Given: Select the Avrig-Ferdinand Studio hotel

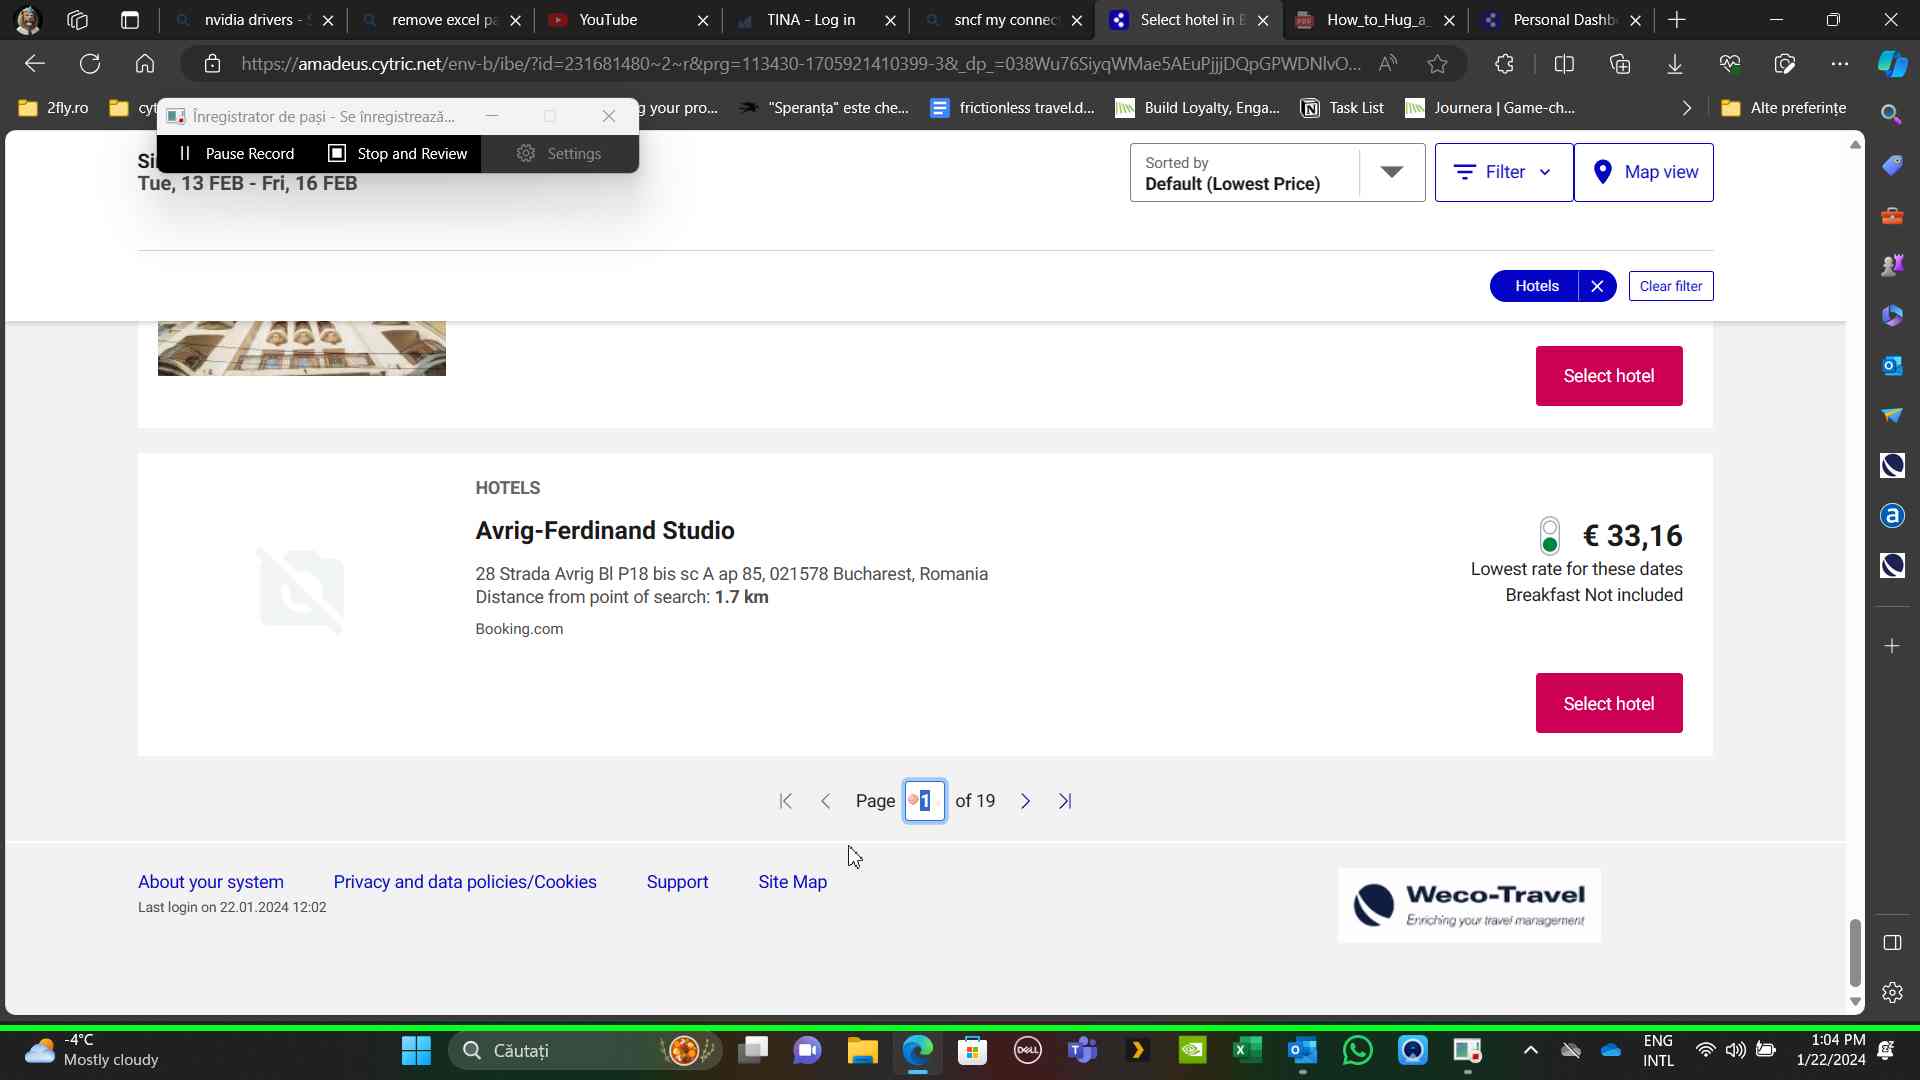Looking at the screenshot, I should (x=1608, y=703).
